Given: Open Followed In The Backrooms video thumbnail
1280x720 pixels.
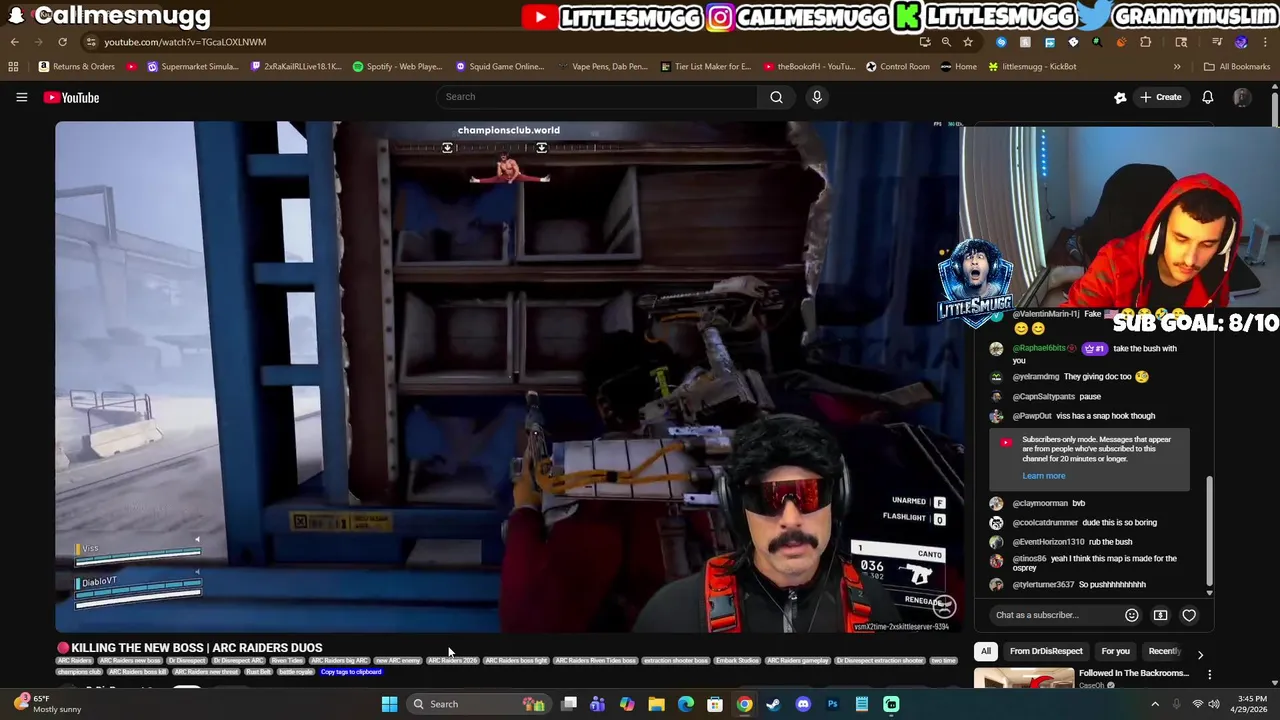Looking at the screenshot, I should point(1023,678).
